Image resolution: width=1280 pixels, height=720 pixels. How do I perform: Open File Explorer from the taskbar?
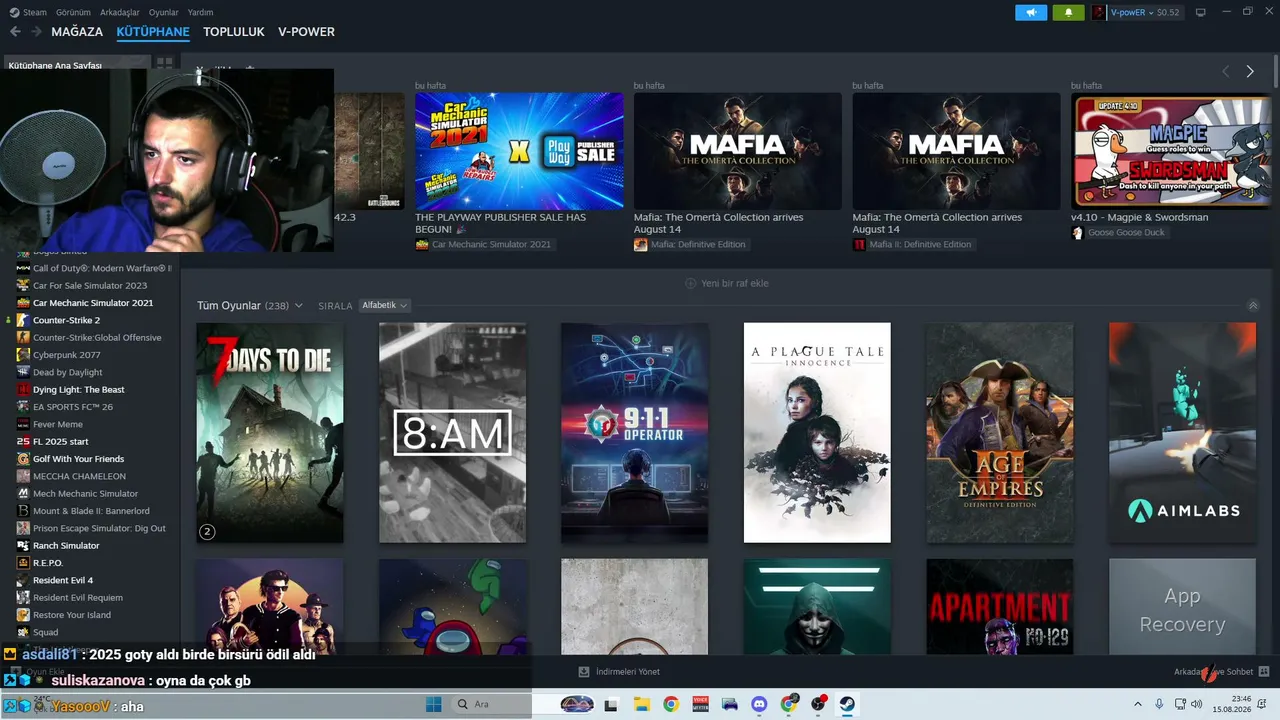[x=642, y=704]
